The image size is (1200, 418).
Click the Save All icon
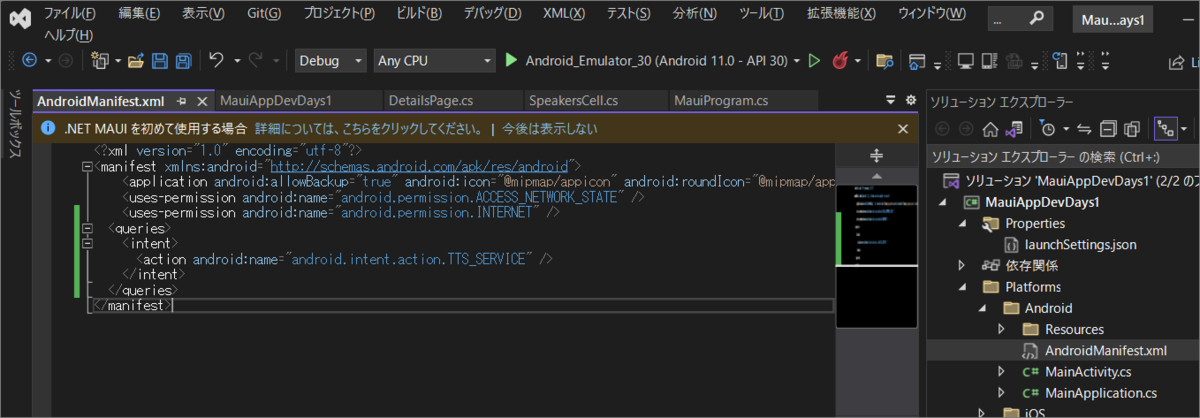(x=183, y=61)
